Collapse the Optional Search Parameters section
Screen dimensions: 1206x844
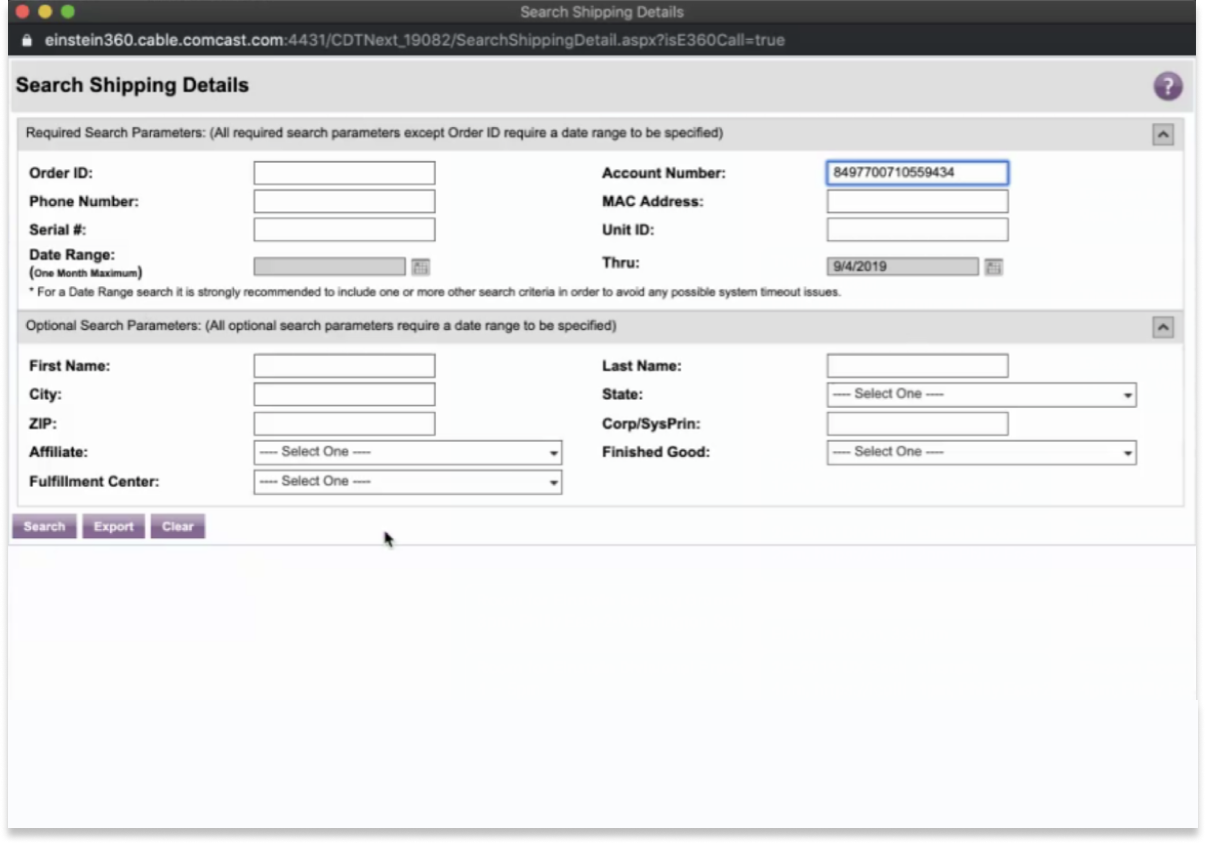1162,327
